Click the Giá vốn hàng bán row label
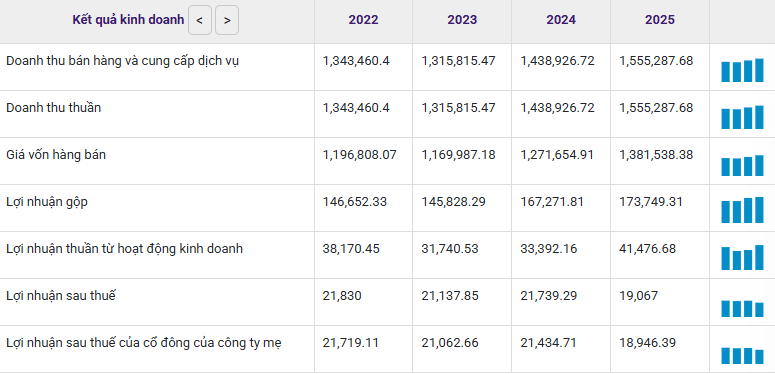 click(56, 155)
